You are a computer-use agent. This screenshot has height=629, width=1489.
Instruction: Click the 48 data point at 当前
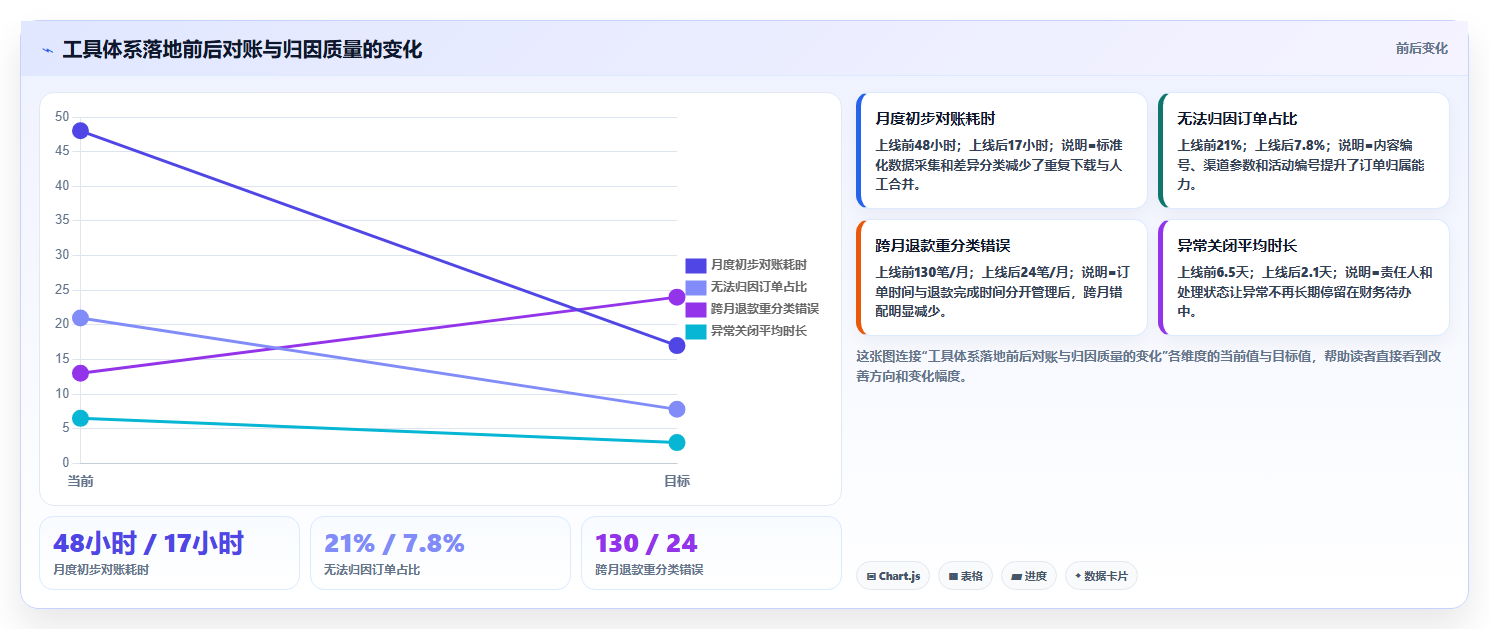(80, 131)
